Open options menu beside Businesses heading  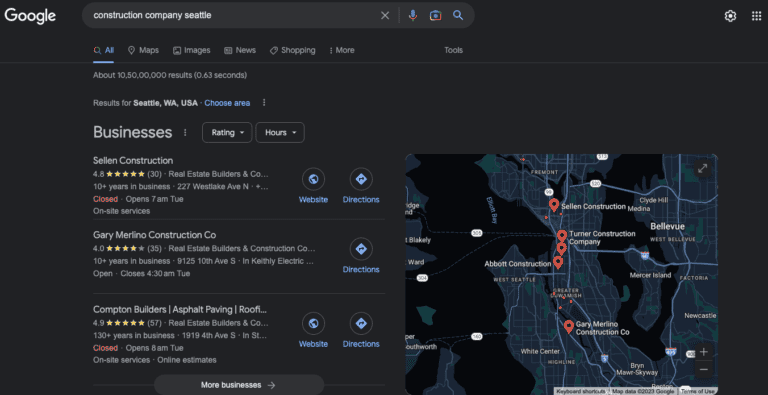(x=185, y=132)
